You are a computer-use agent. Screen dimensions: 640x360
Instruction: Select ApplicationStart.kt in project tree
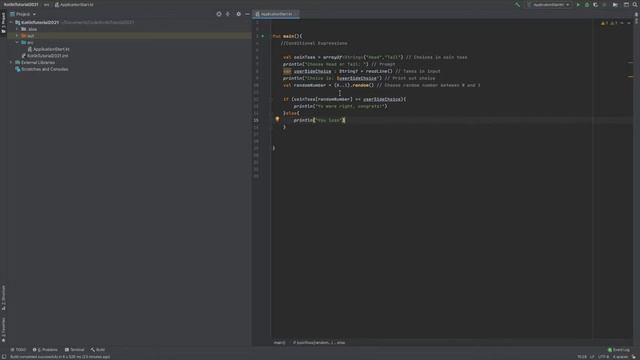pos(51,49)
